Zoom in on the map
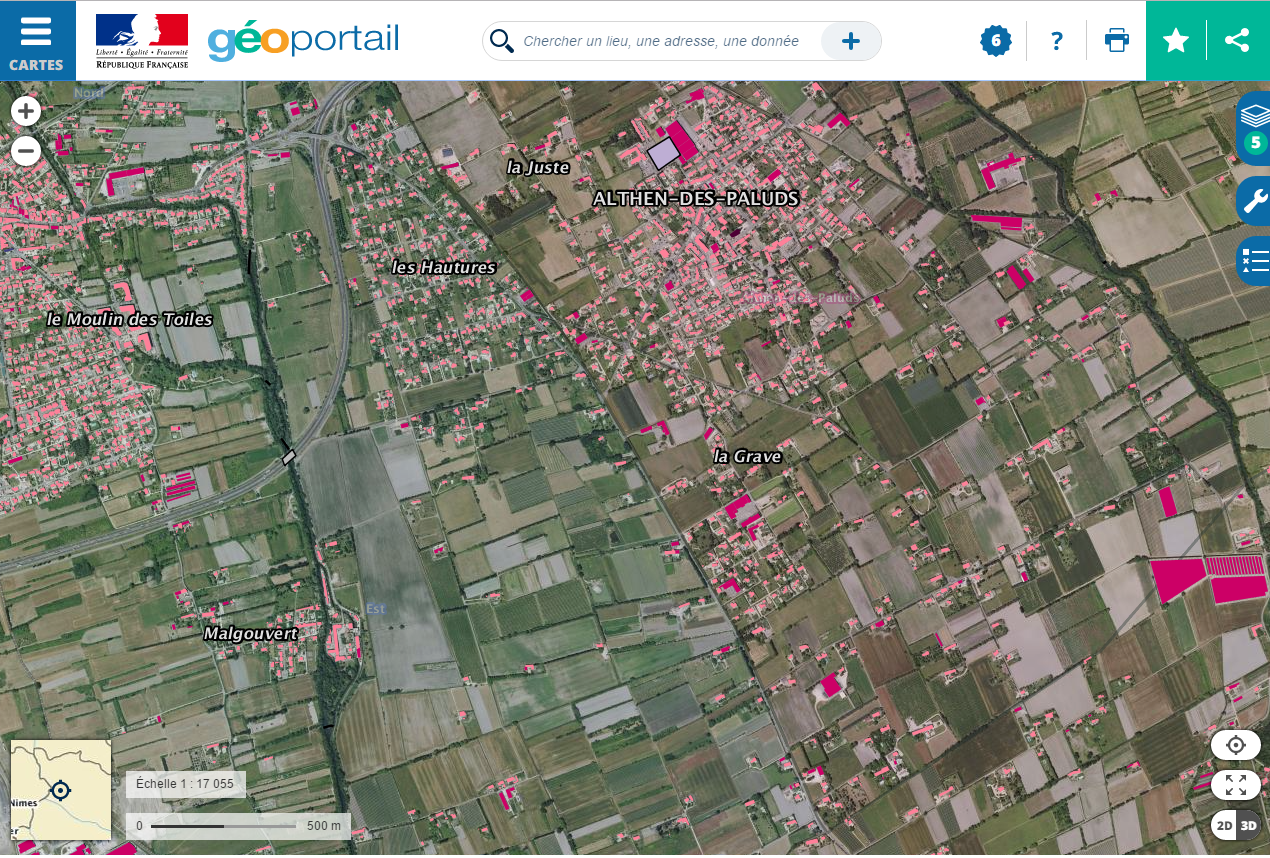The width and height of the screenshot is (1270, 858). click(26, 110)
